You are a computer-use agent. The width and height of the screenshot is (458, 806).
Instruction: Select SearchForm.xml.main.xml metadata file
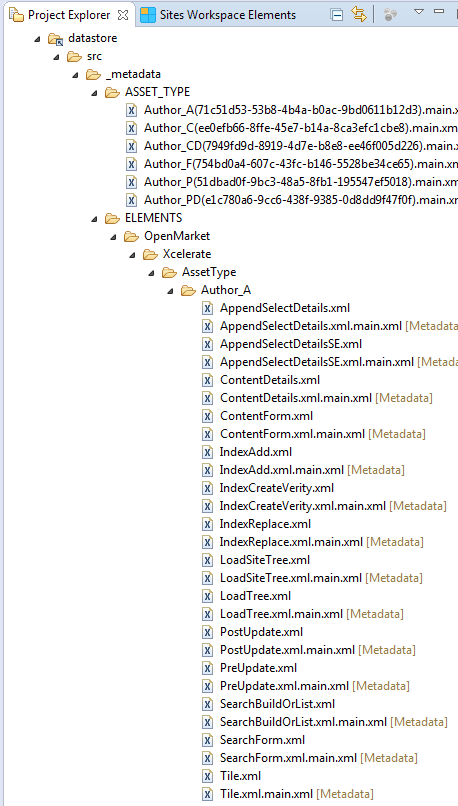pos(319,758)
